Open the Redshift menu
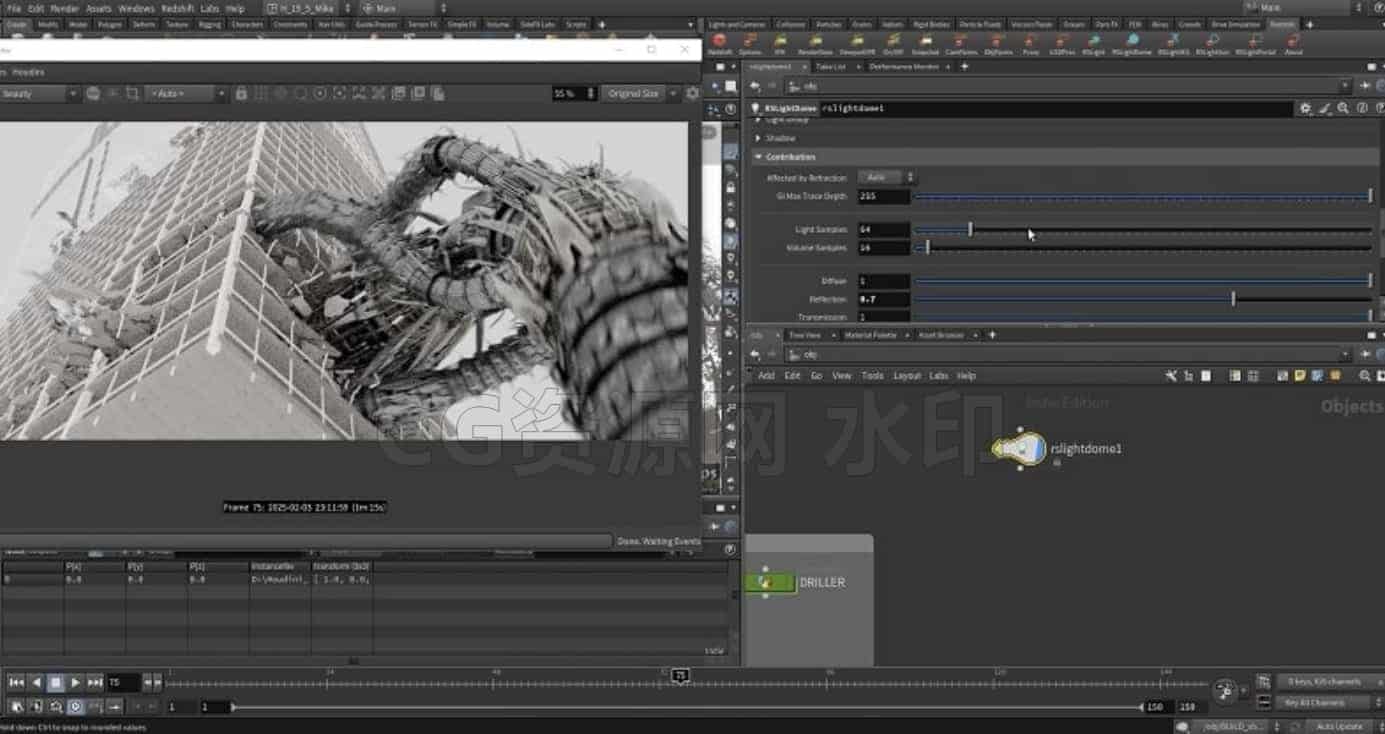This screenshot has width=1385, height=734. [176, 8]
